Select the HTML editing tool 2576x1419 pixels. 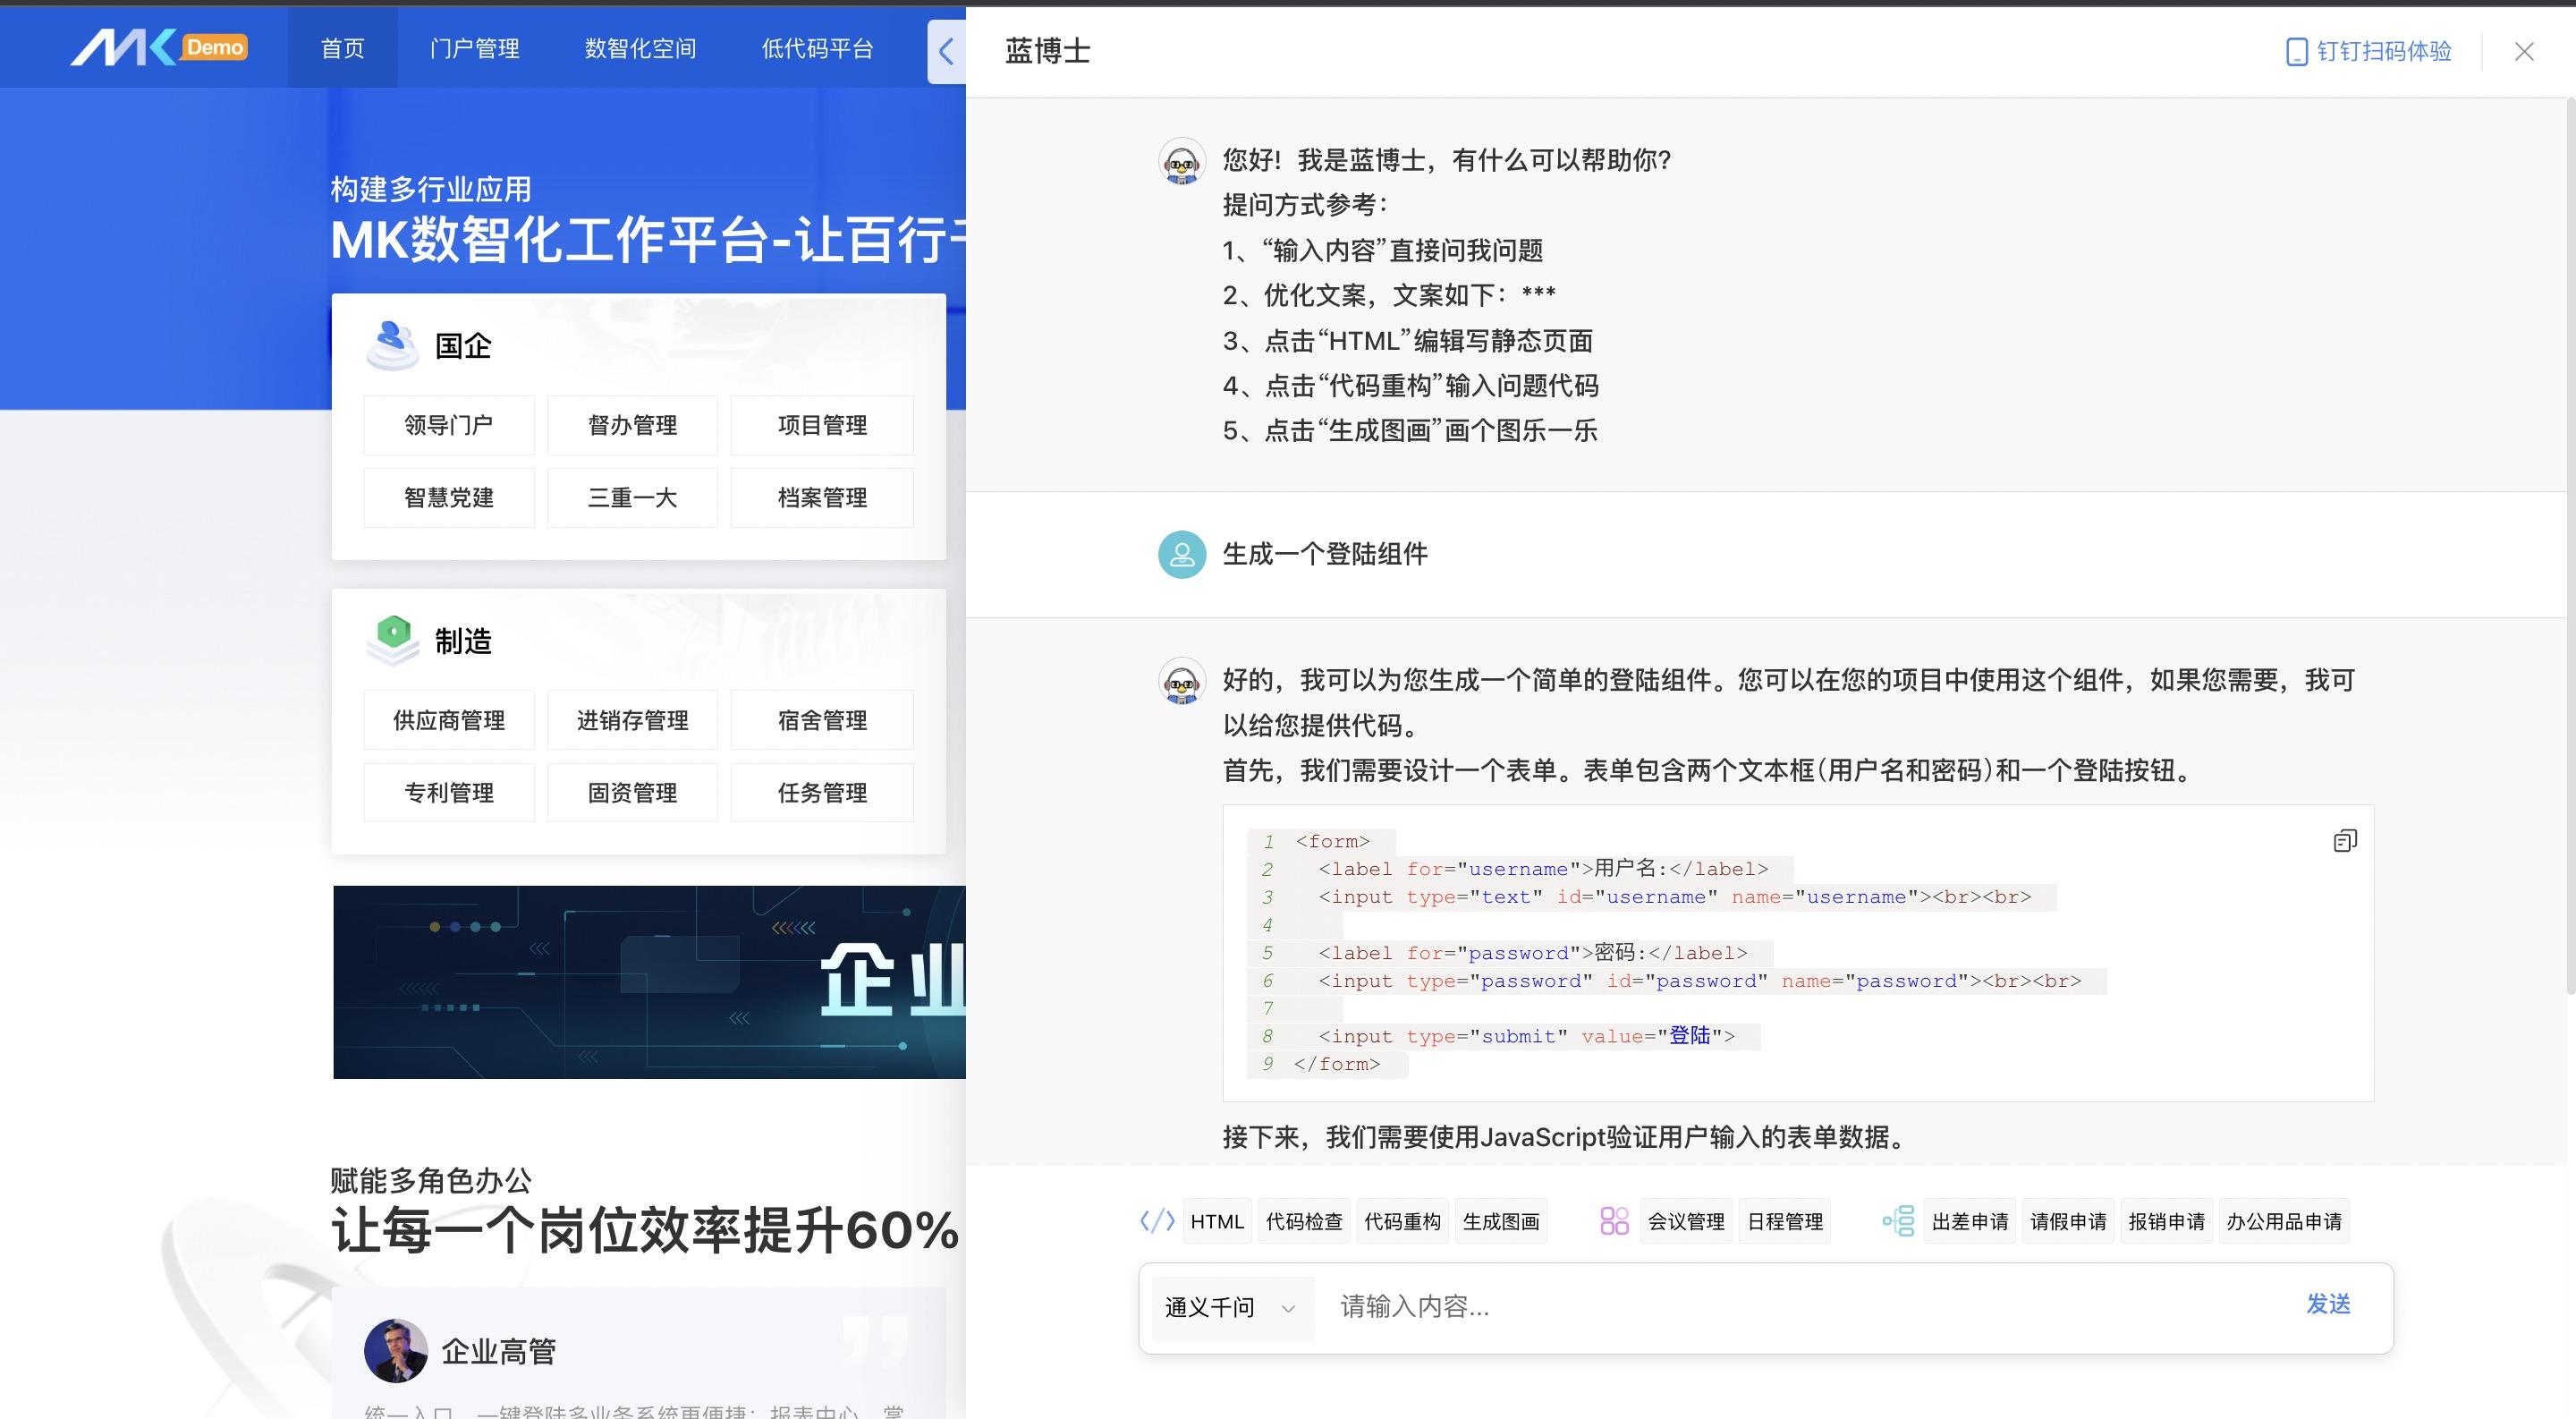pos(1216,1221)
